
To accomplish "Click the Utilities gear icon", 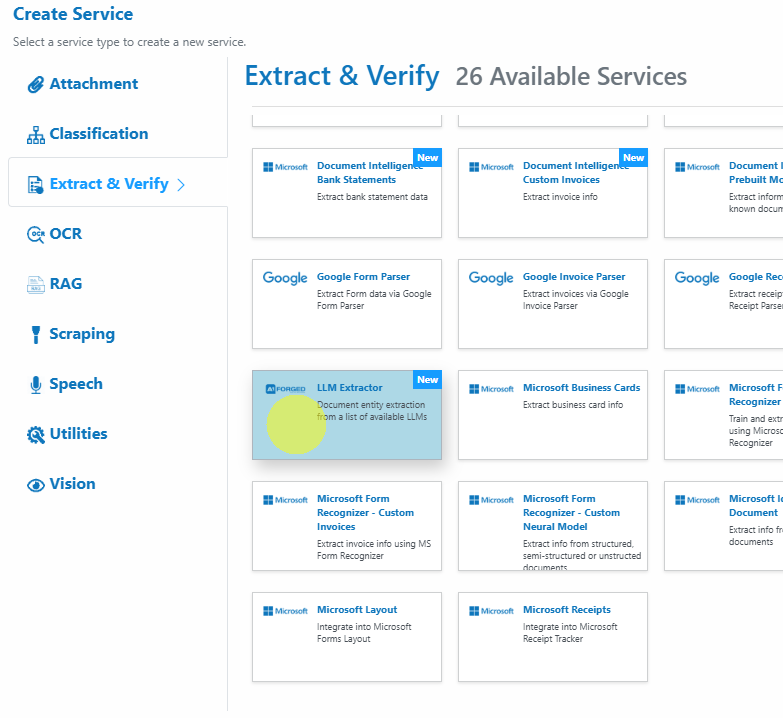I will point(35,434).
